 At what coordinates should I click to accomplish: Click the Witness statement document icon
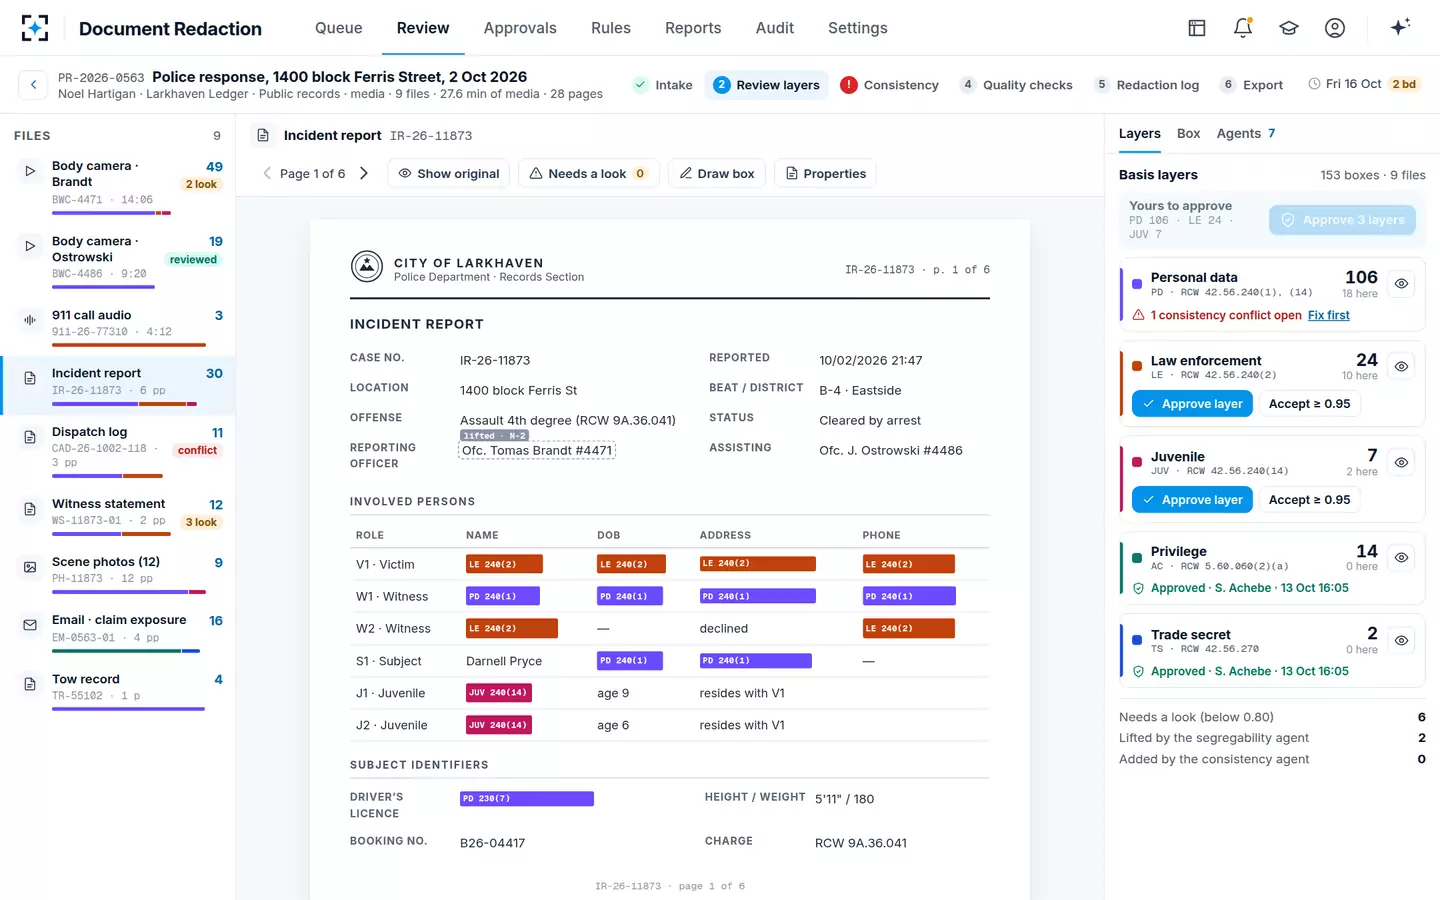30,509
